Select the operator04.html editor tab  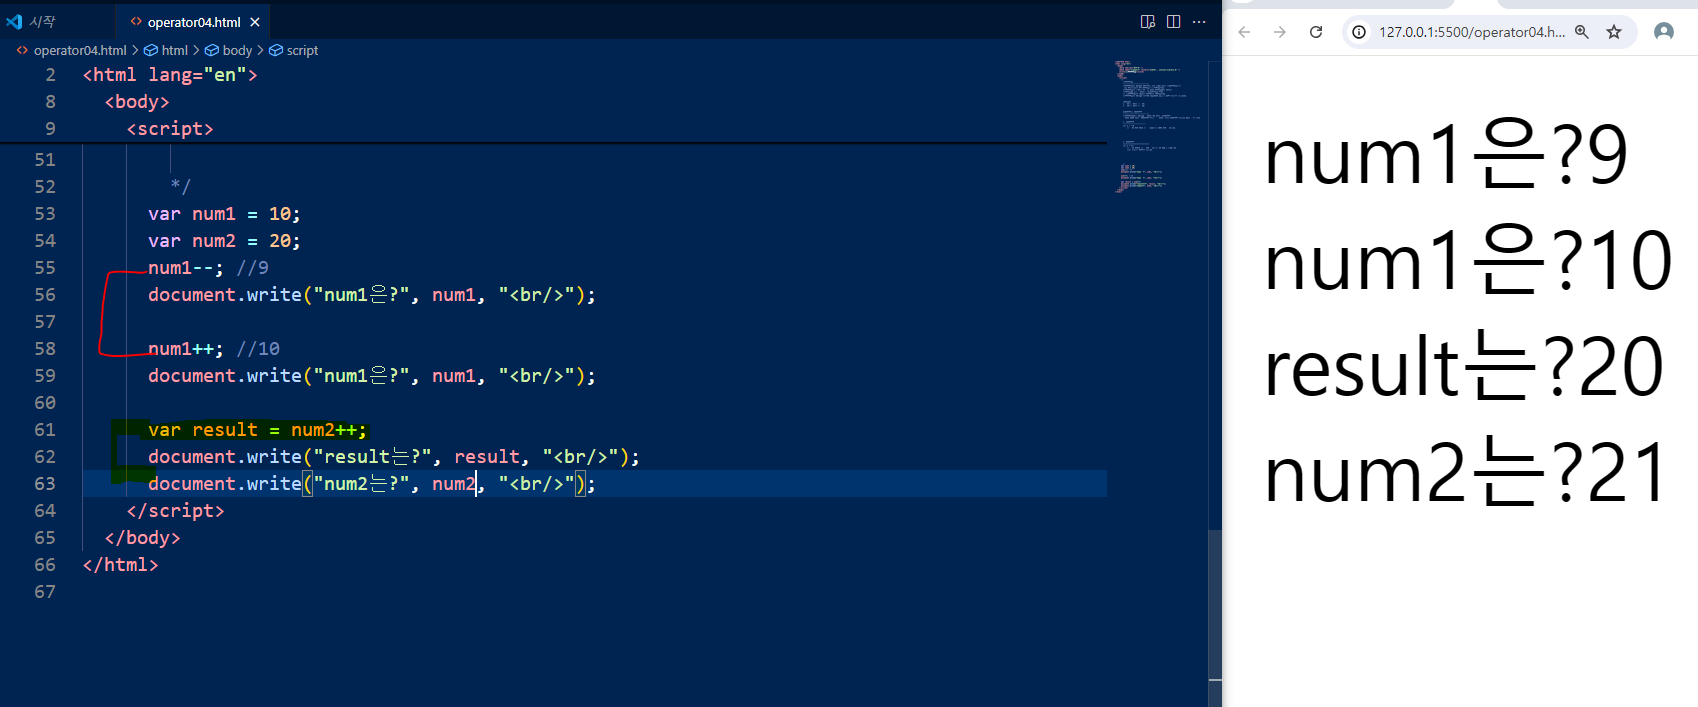coord(194,22)
